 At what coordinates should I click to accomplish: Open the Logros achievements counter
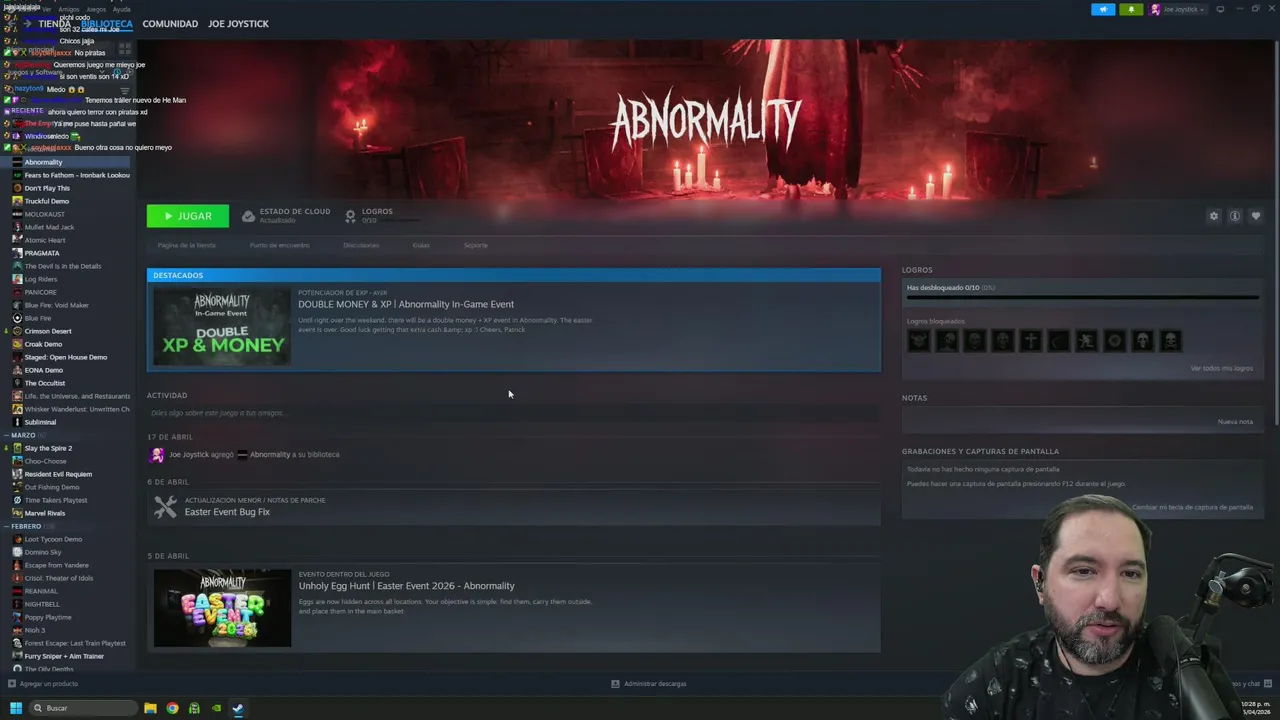(x=369, y=215)
